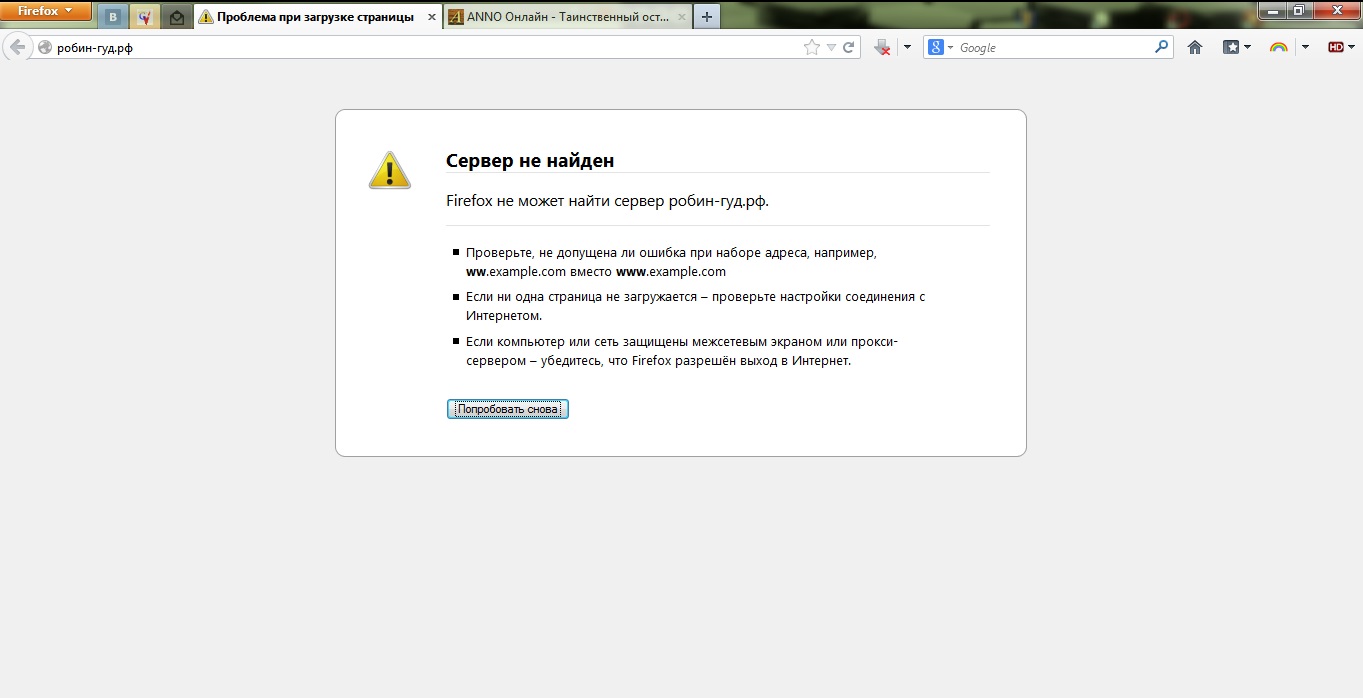
Task: Open the bookmarks menu button
Action: pos(1237,47)
